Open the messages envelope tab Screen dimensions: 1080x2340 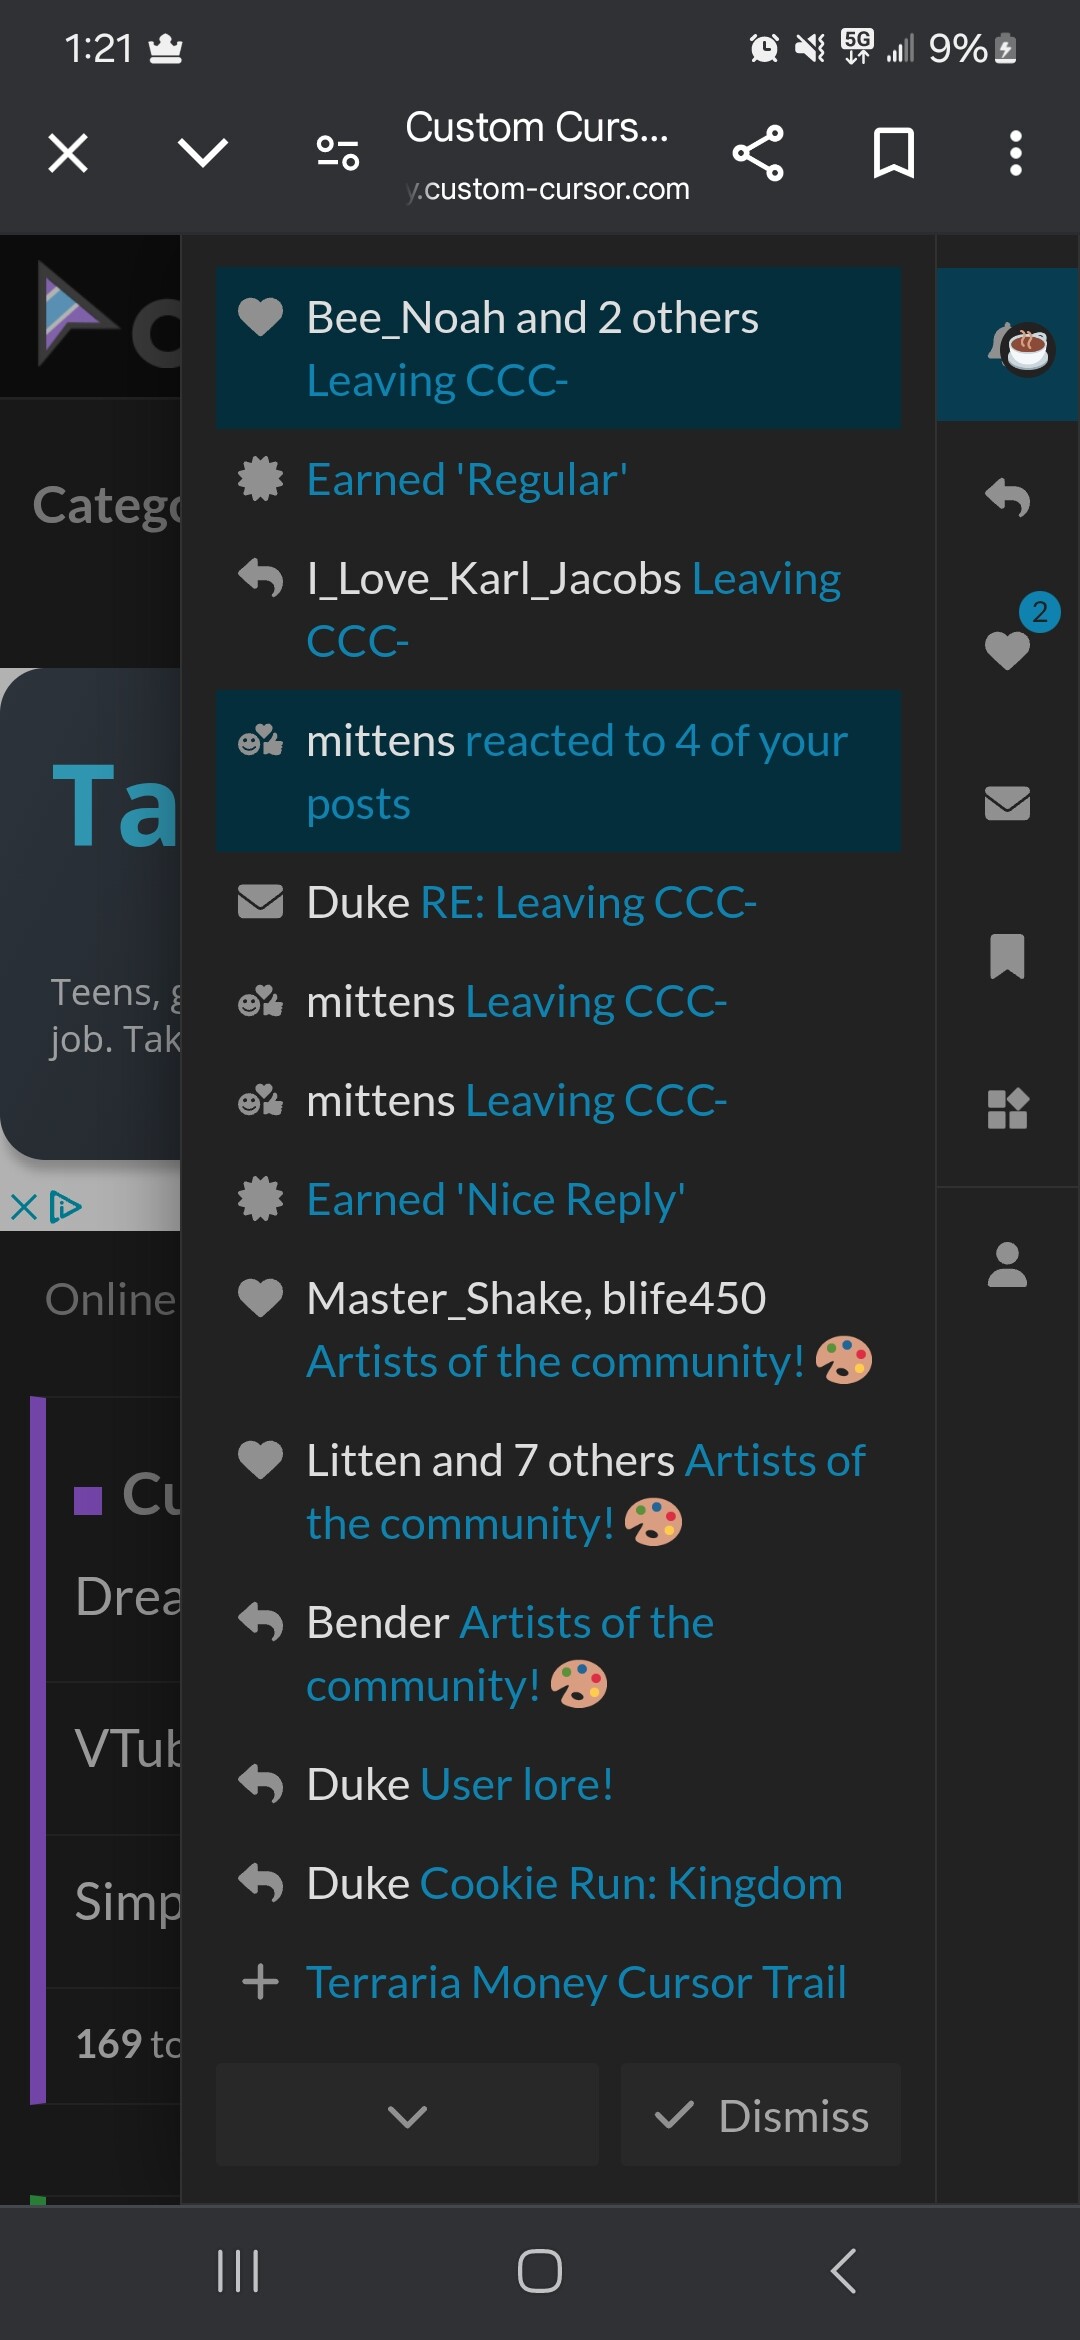[x=1007, y=803]
